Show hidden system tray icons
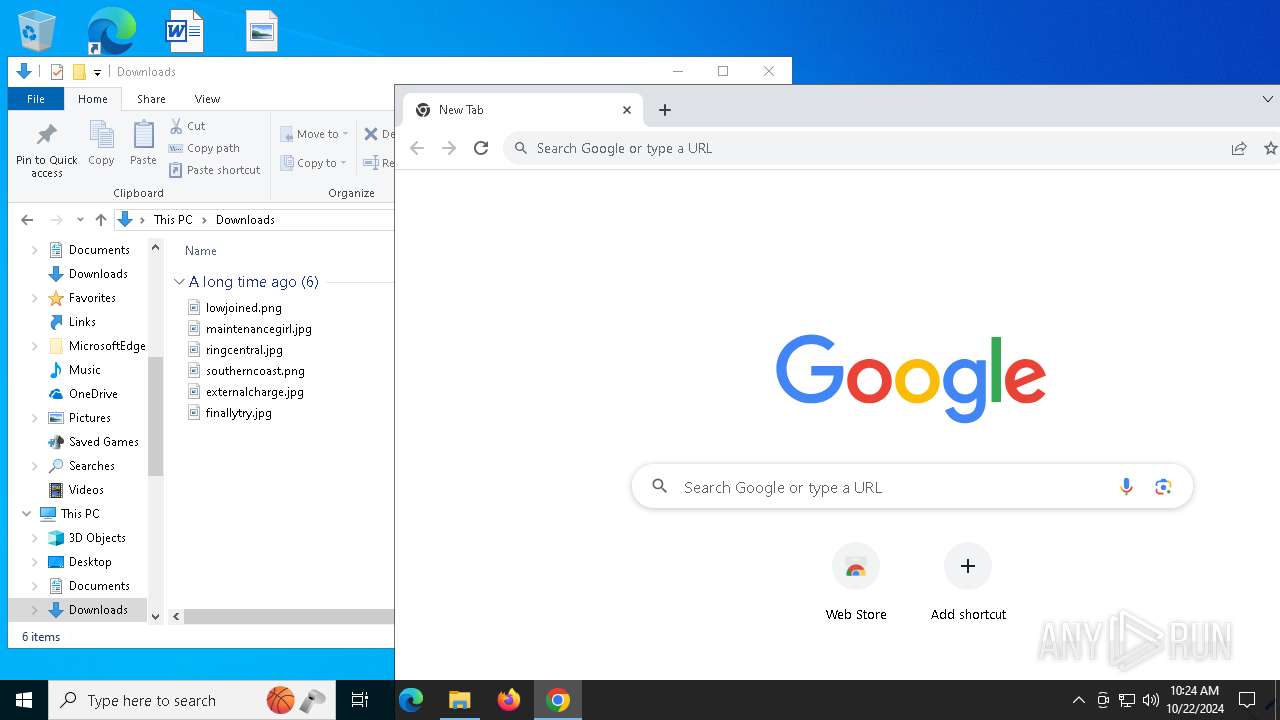Screen dimensions: 1280x720 coord(1078,700)
